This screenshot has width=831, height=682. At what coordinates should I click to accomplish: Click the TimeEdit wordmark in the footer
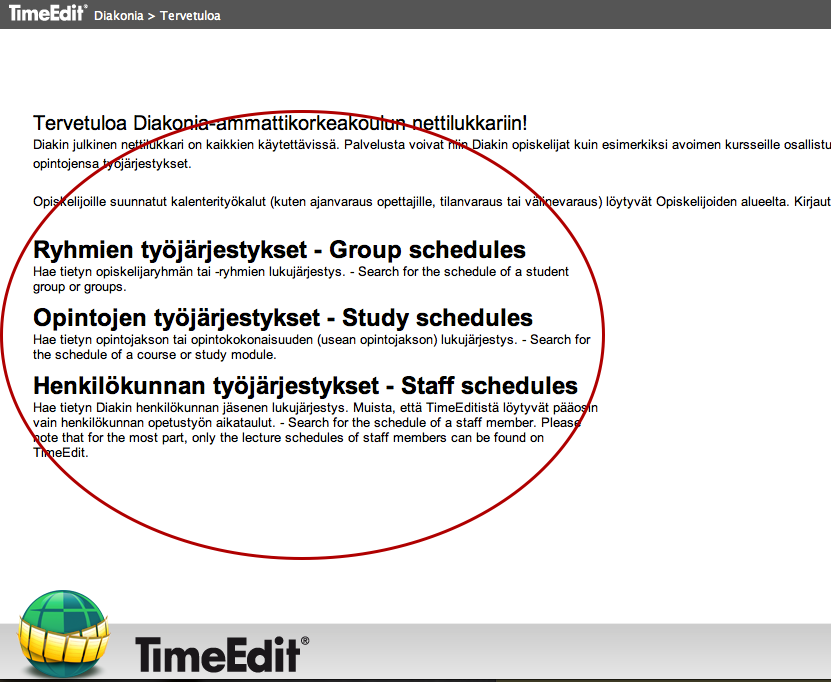click(x=222, y=654)
